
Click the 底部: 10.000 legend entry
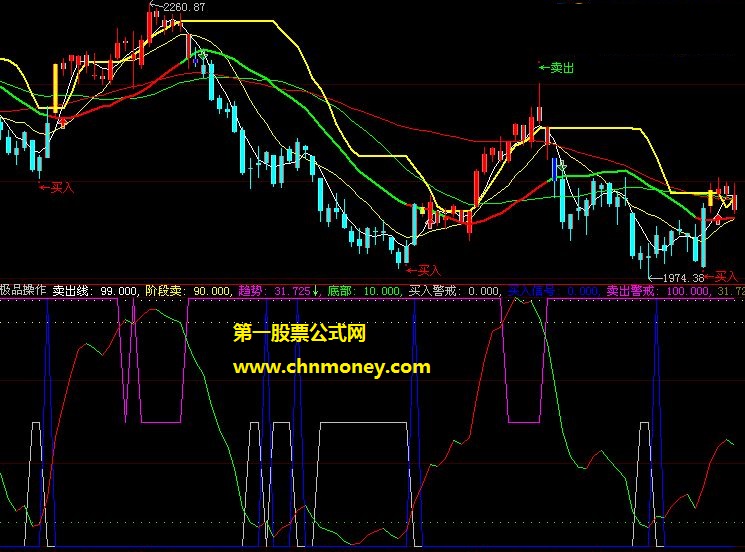pyautogui.click(x=363, y=290)
